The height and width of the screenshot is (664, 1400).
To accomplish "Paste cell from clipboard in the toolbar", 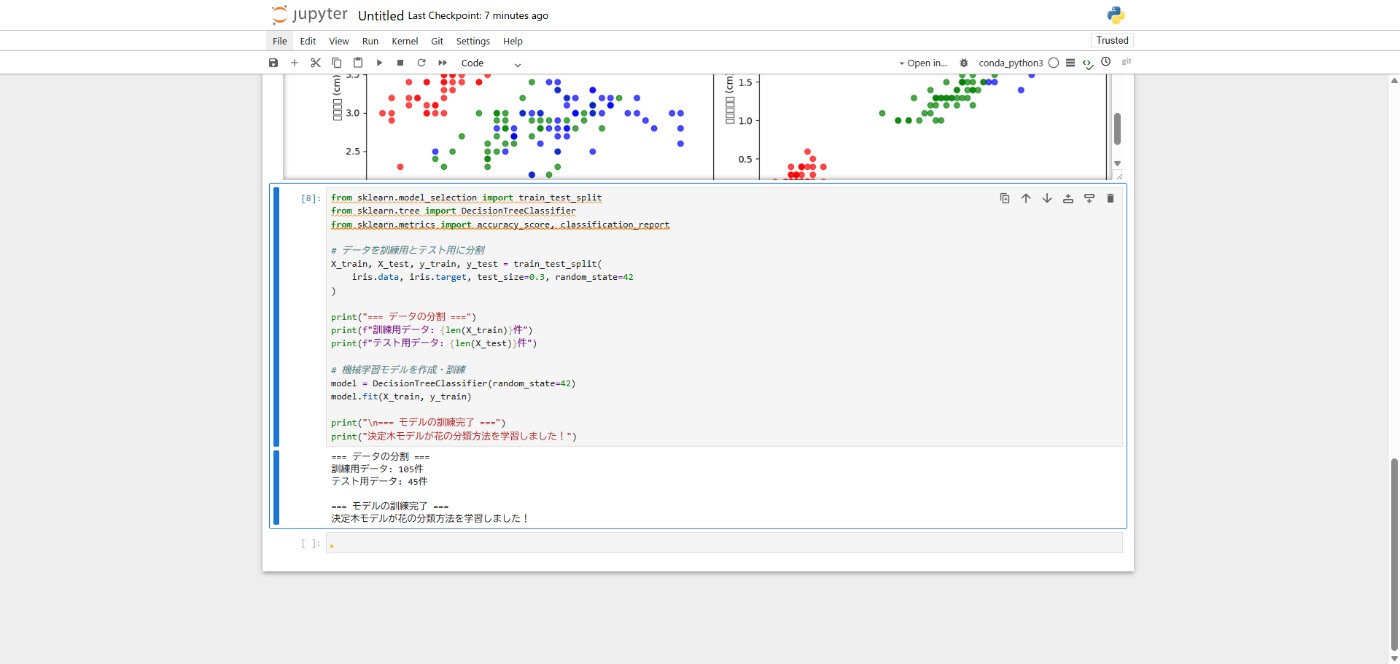I will pyautogui.click(x=358, y=63).
